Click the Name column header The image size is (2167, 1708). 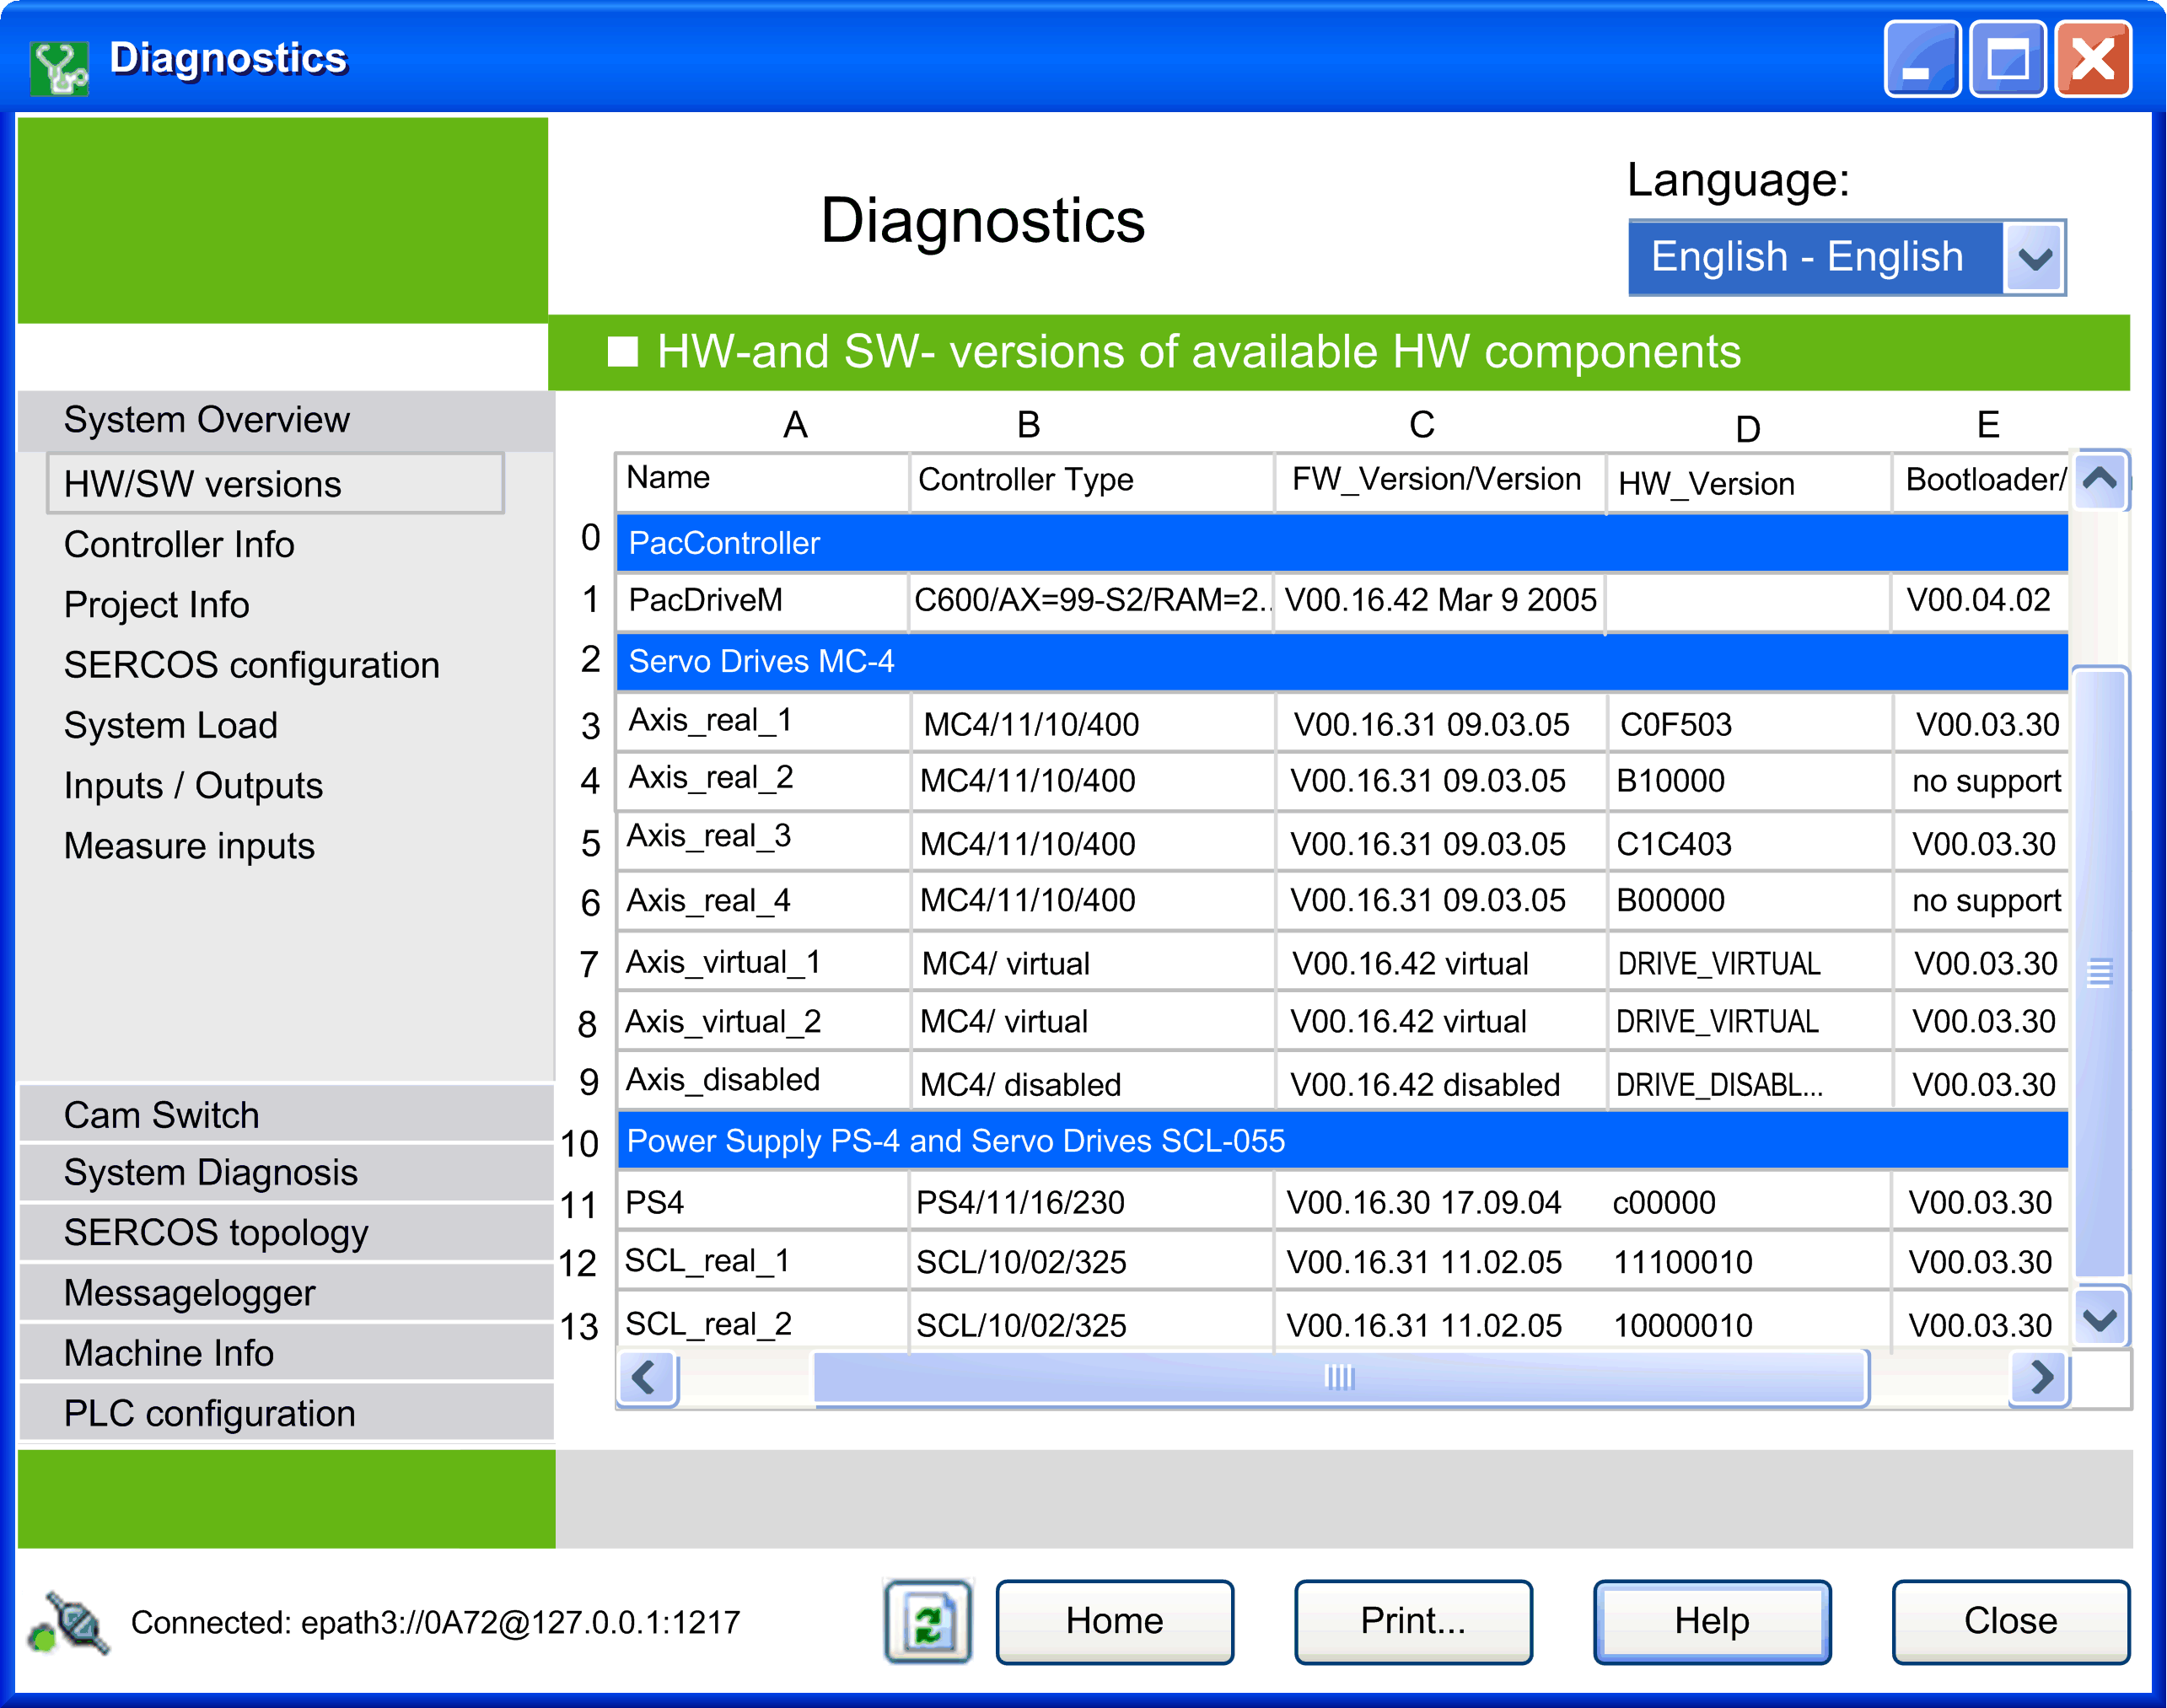(762, 481)
